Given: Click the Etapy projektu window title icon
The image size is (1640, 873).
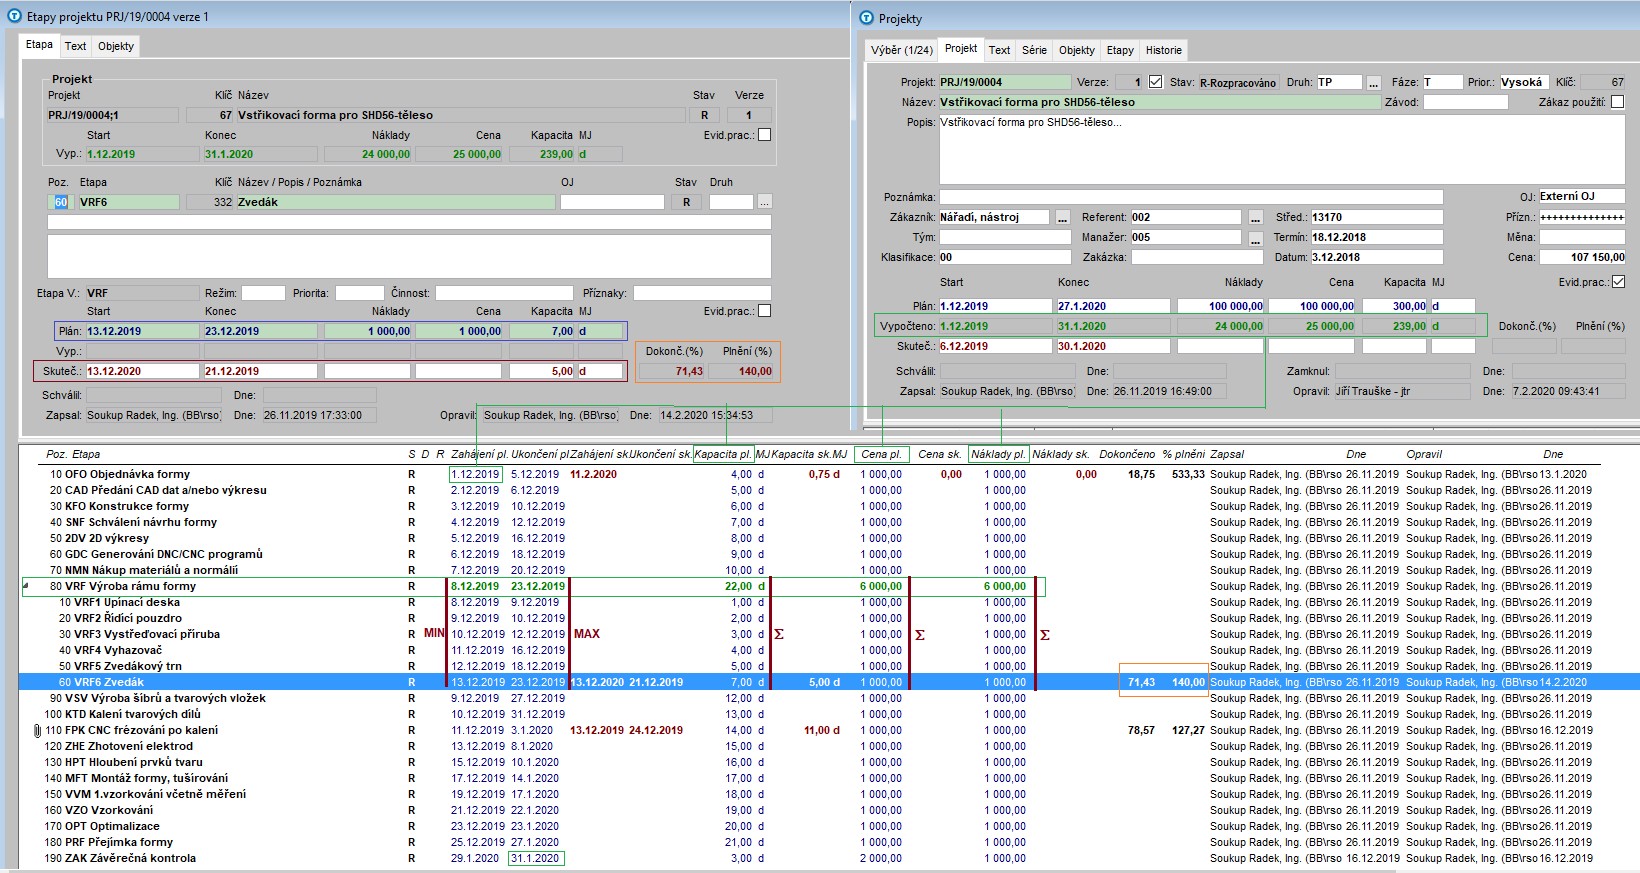Looking at the screenshot, I should [14, 16].
